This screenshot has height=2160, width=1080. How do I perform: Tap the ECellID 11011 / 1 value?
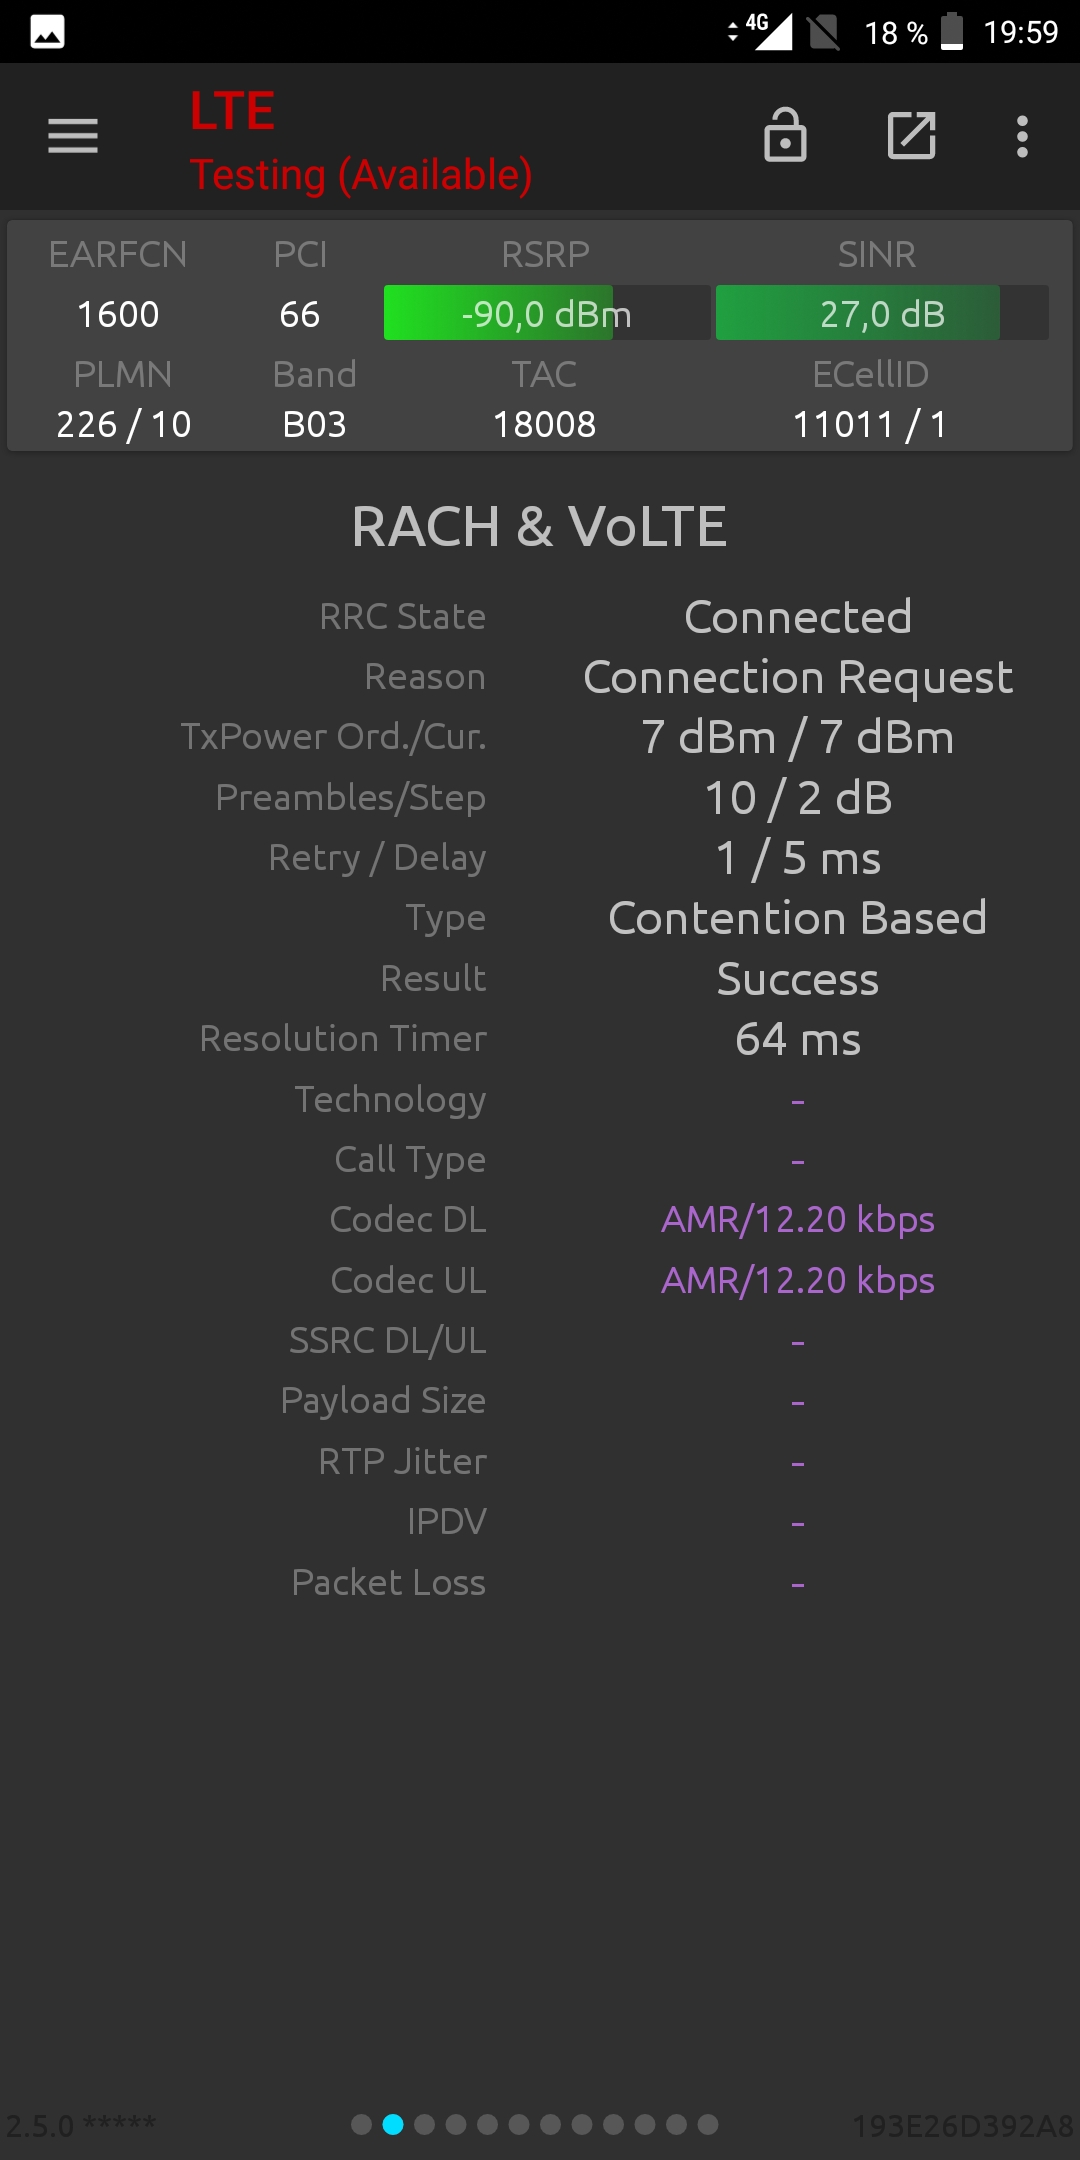point(870,424)
